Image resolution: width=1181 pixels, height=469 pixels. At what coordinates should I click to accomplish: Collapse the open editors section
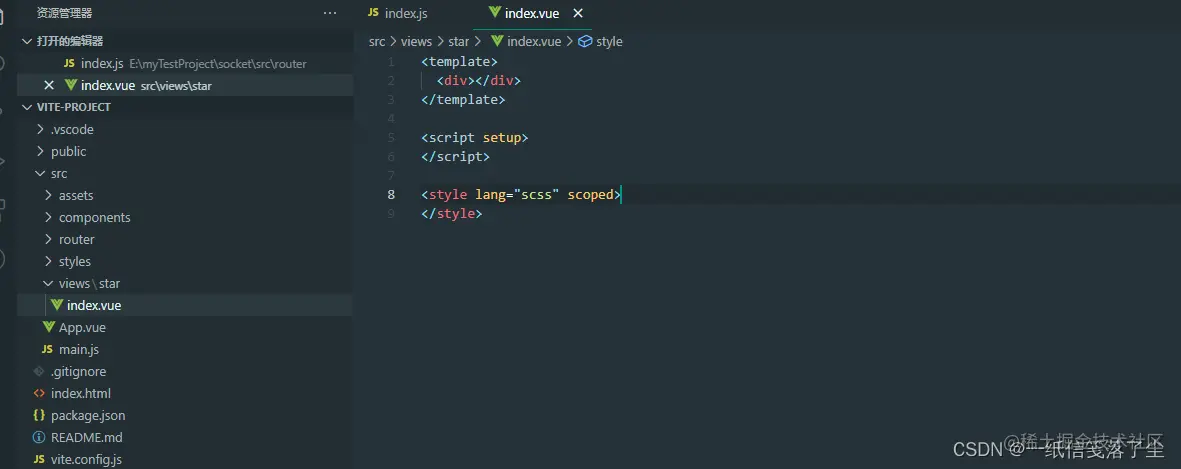tap(27, 41)
